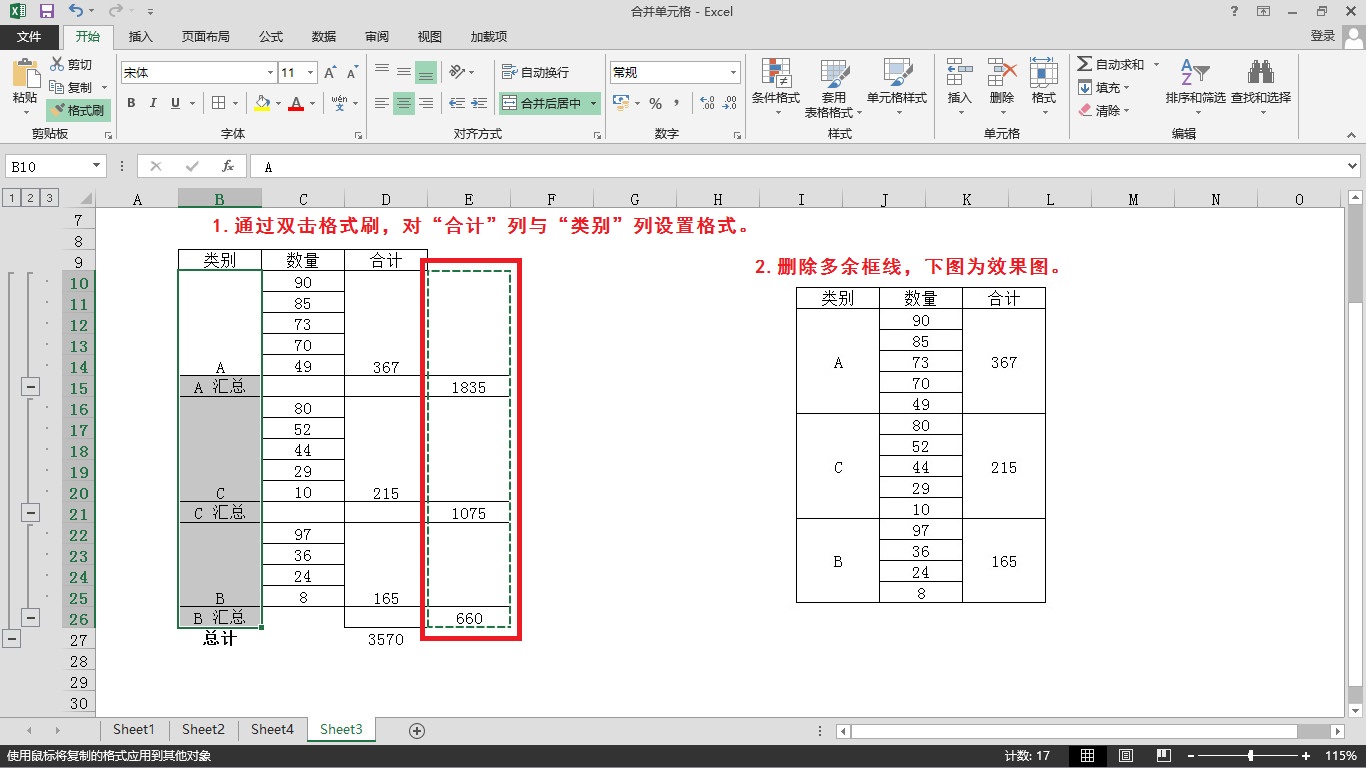Apply percent style with % icon
Viewport: 1366px width, 768px height.
656,103
